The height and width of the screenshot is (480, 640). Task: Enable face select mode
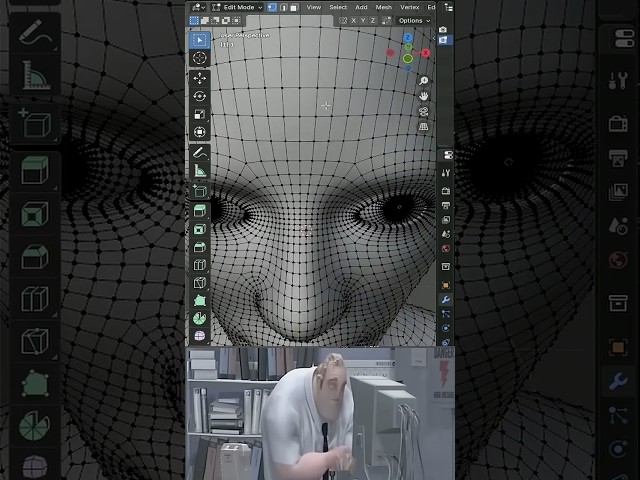tap(294, 7)
